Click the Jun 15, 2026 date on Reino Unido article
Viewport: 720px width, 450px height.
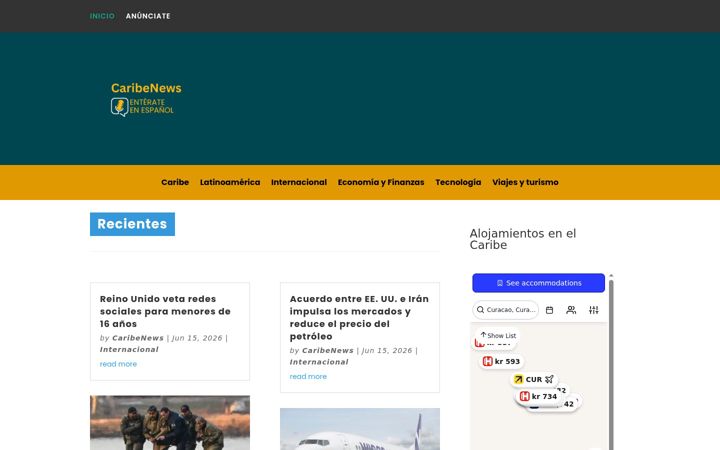coord(197,338)
